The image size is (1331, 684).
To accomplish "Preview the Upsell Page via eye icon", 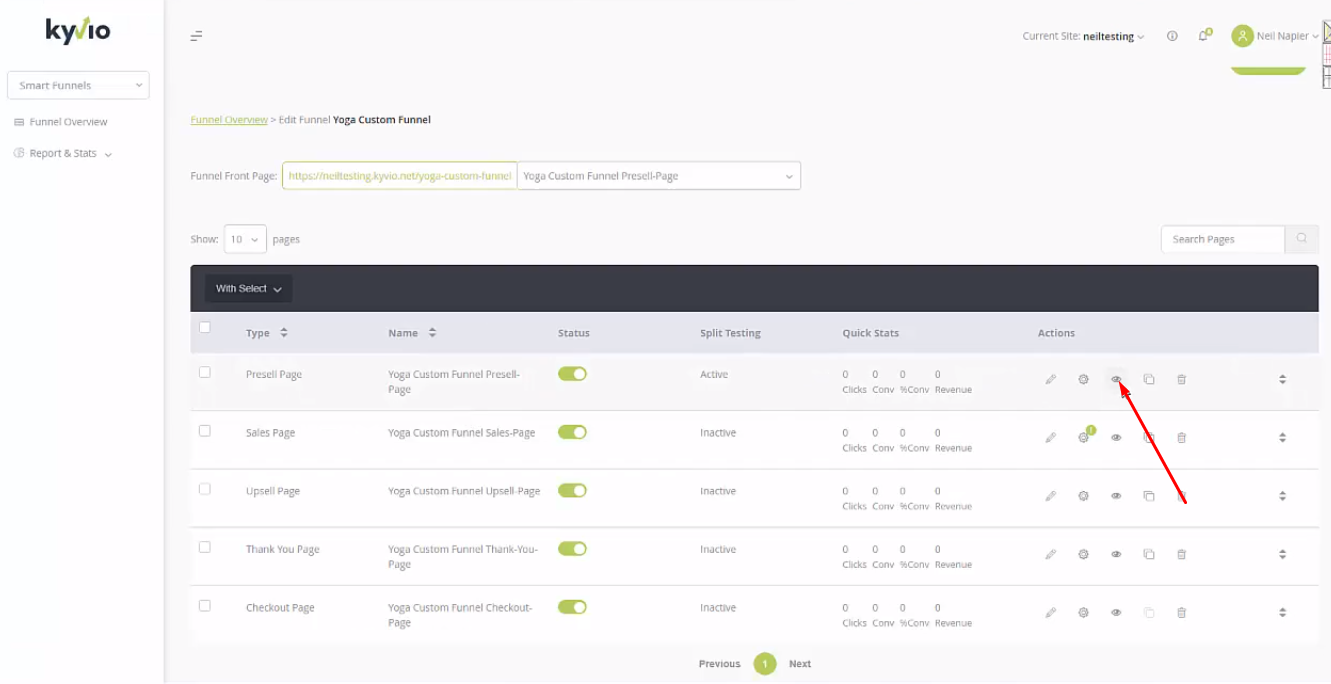I will 1116,496.
